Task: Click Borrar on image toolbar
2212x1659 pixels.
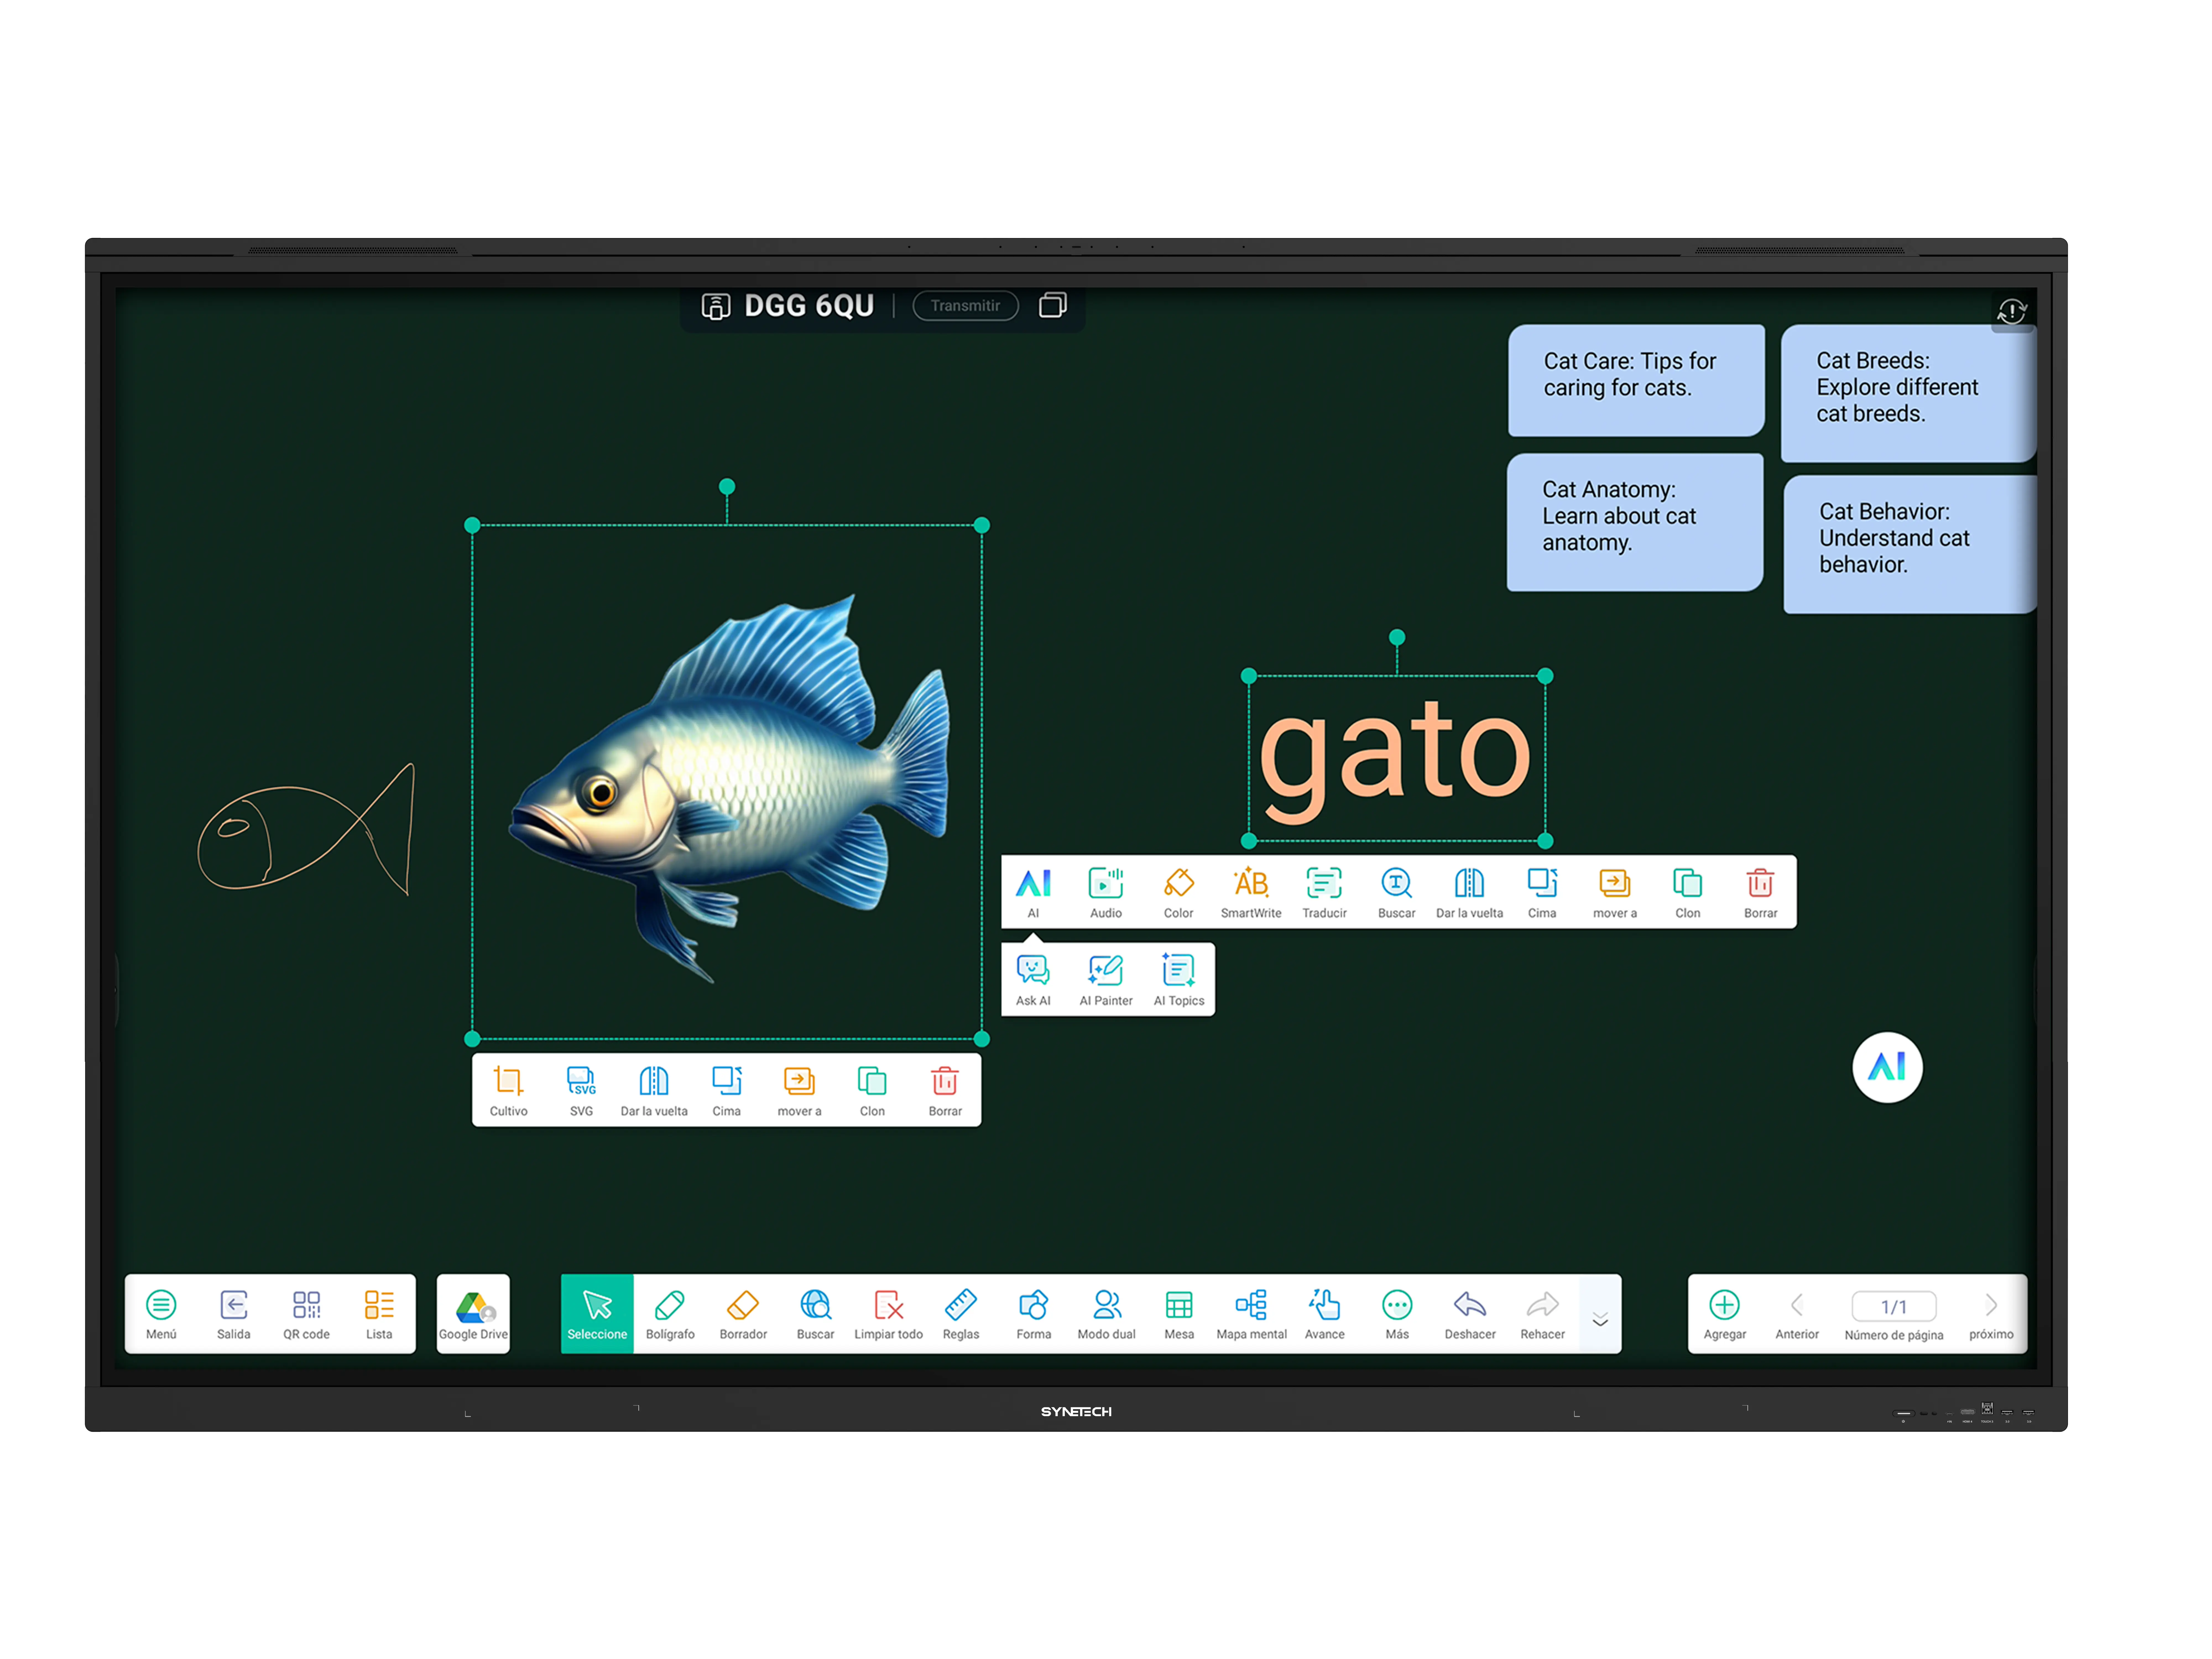Action: (x=945, y=1090)
